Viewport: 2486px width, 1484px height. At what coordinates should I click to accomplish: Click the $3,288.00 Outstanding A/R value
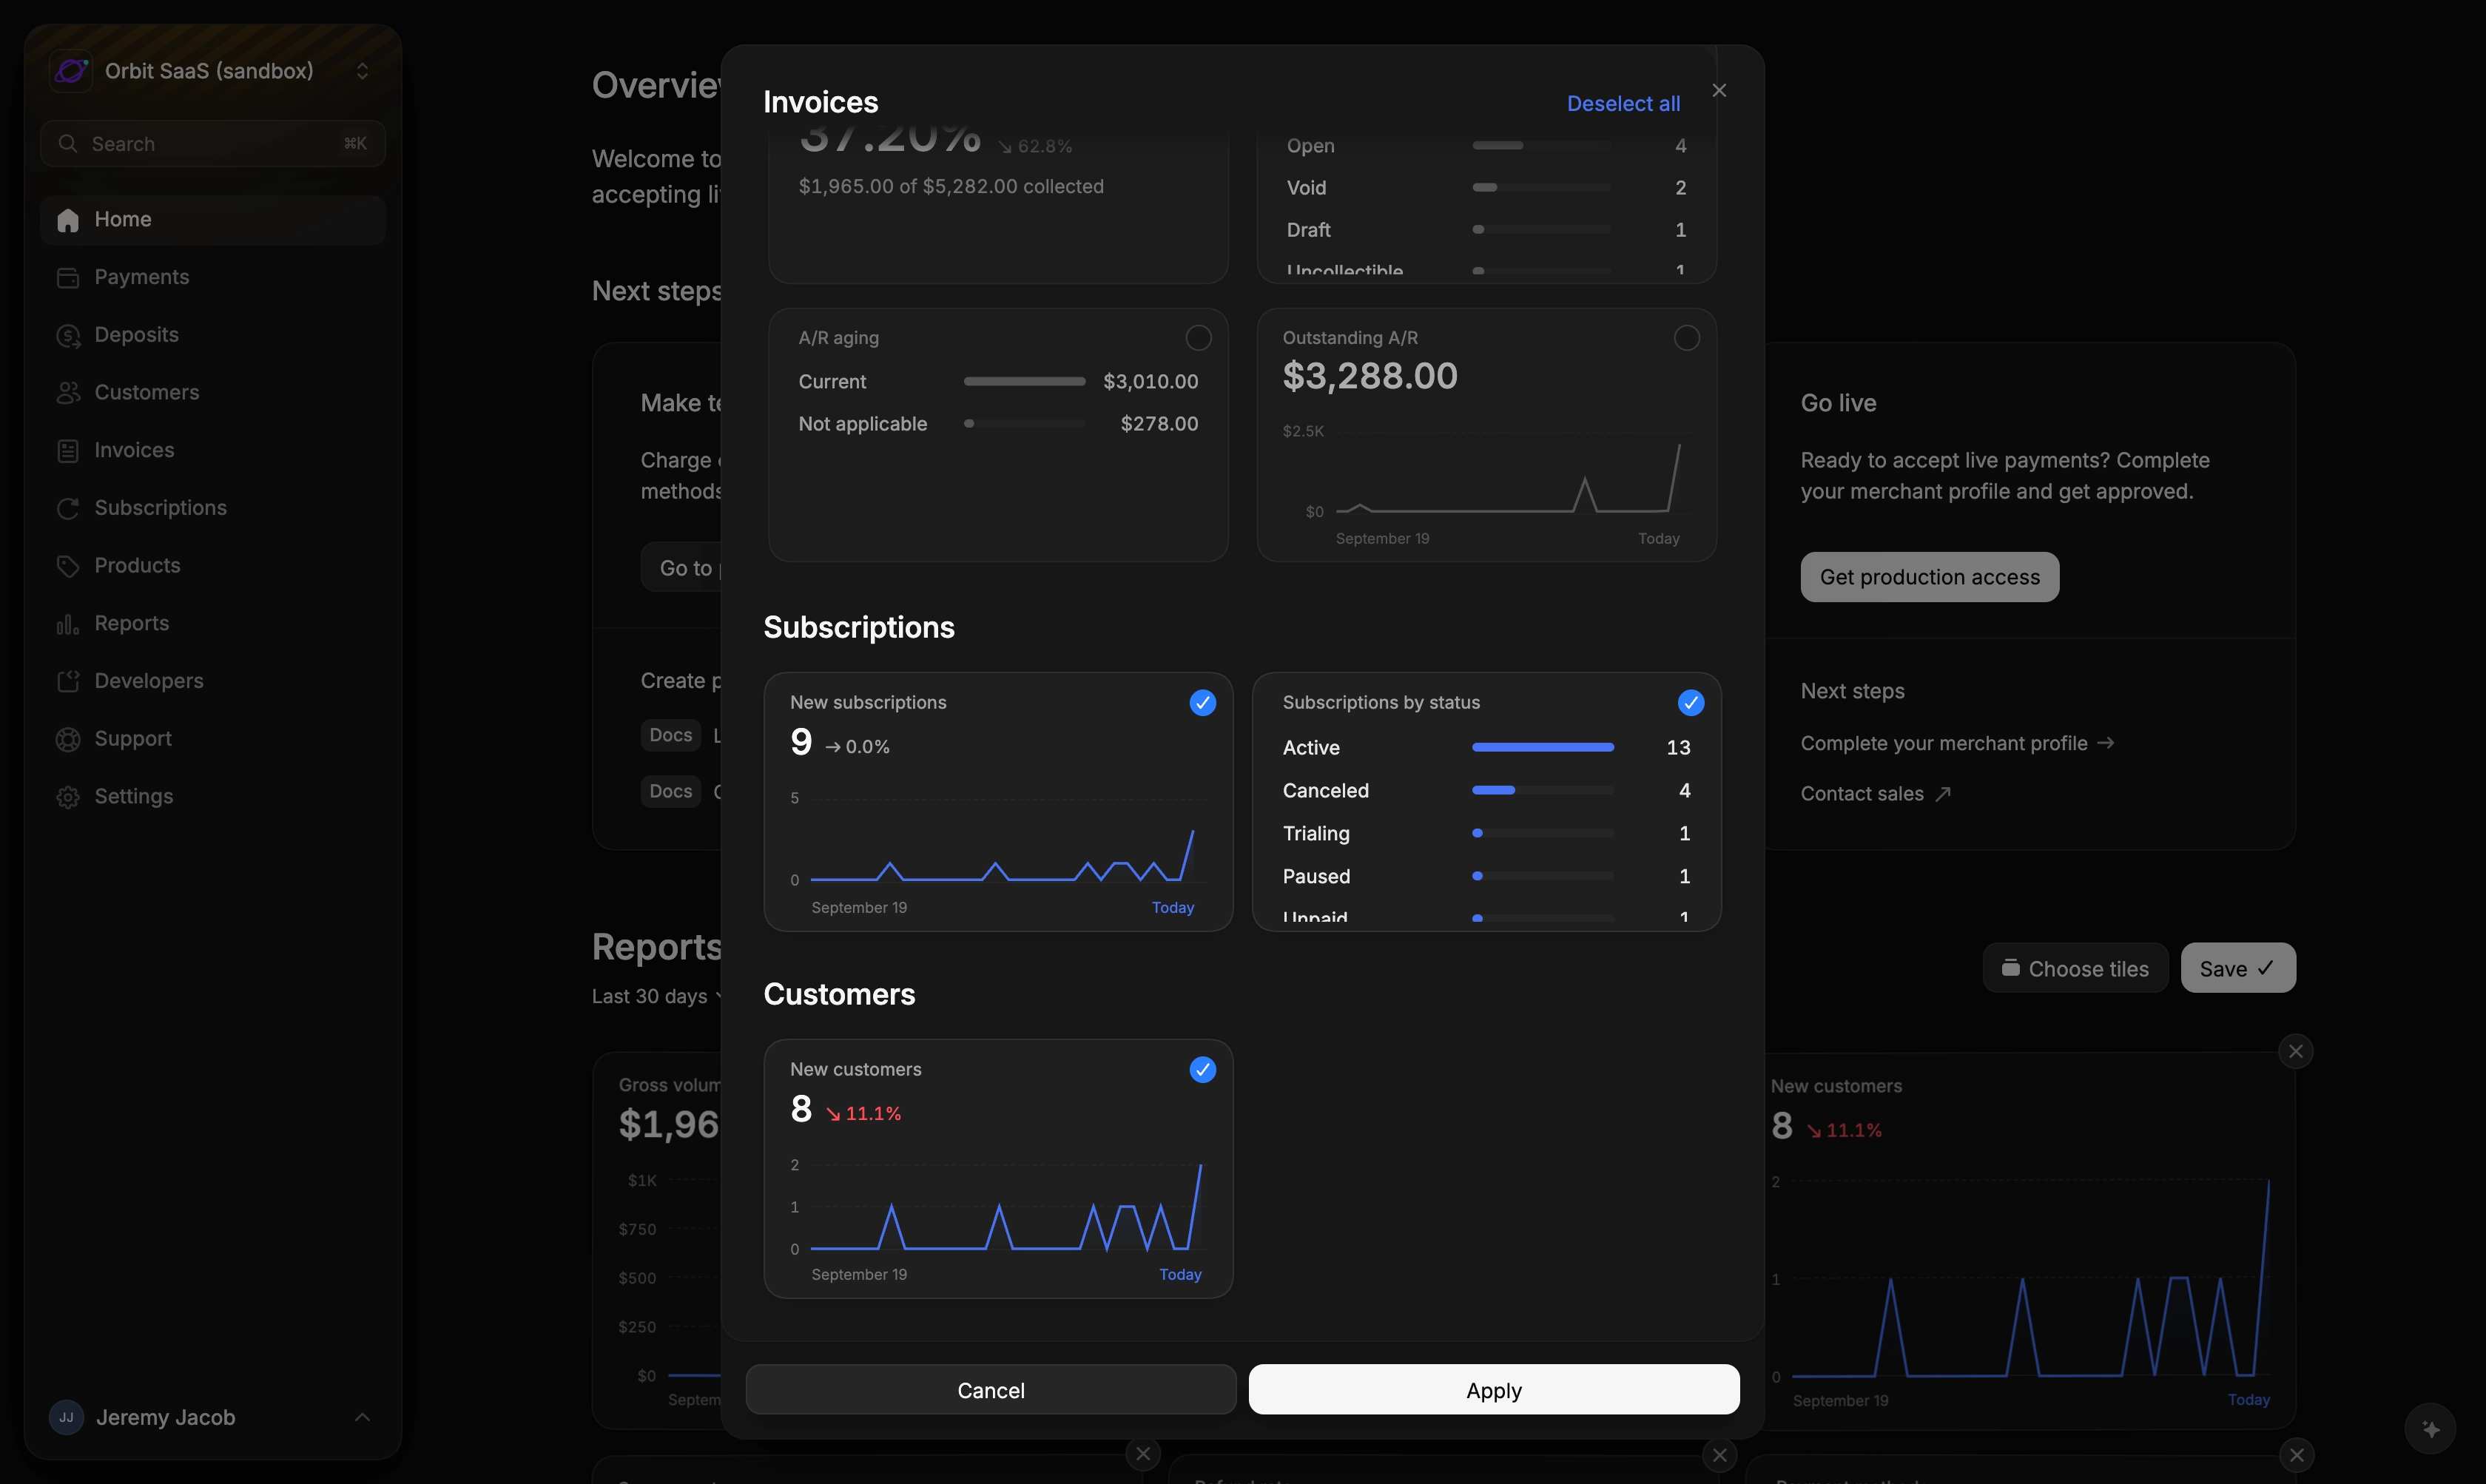1370,376
